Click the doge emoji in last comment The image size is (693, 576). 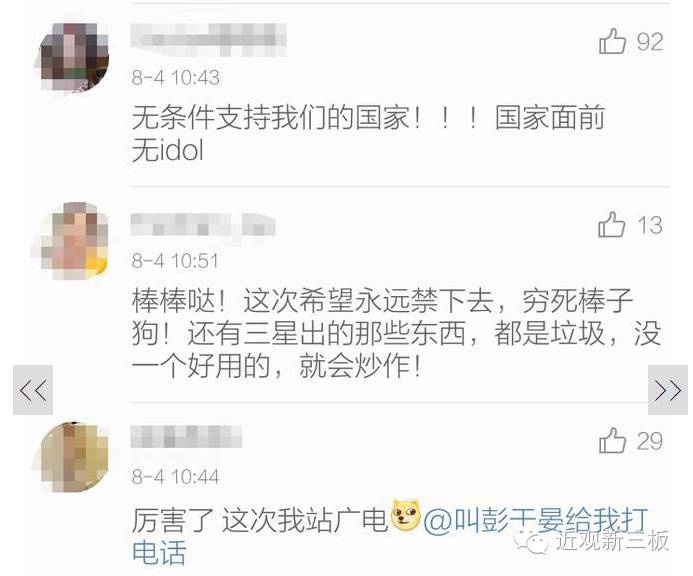click(x=405, y=515)
